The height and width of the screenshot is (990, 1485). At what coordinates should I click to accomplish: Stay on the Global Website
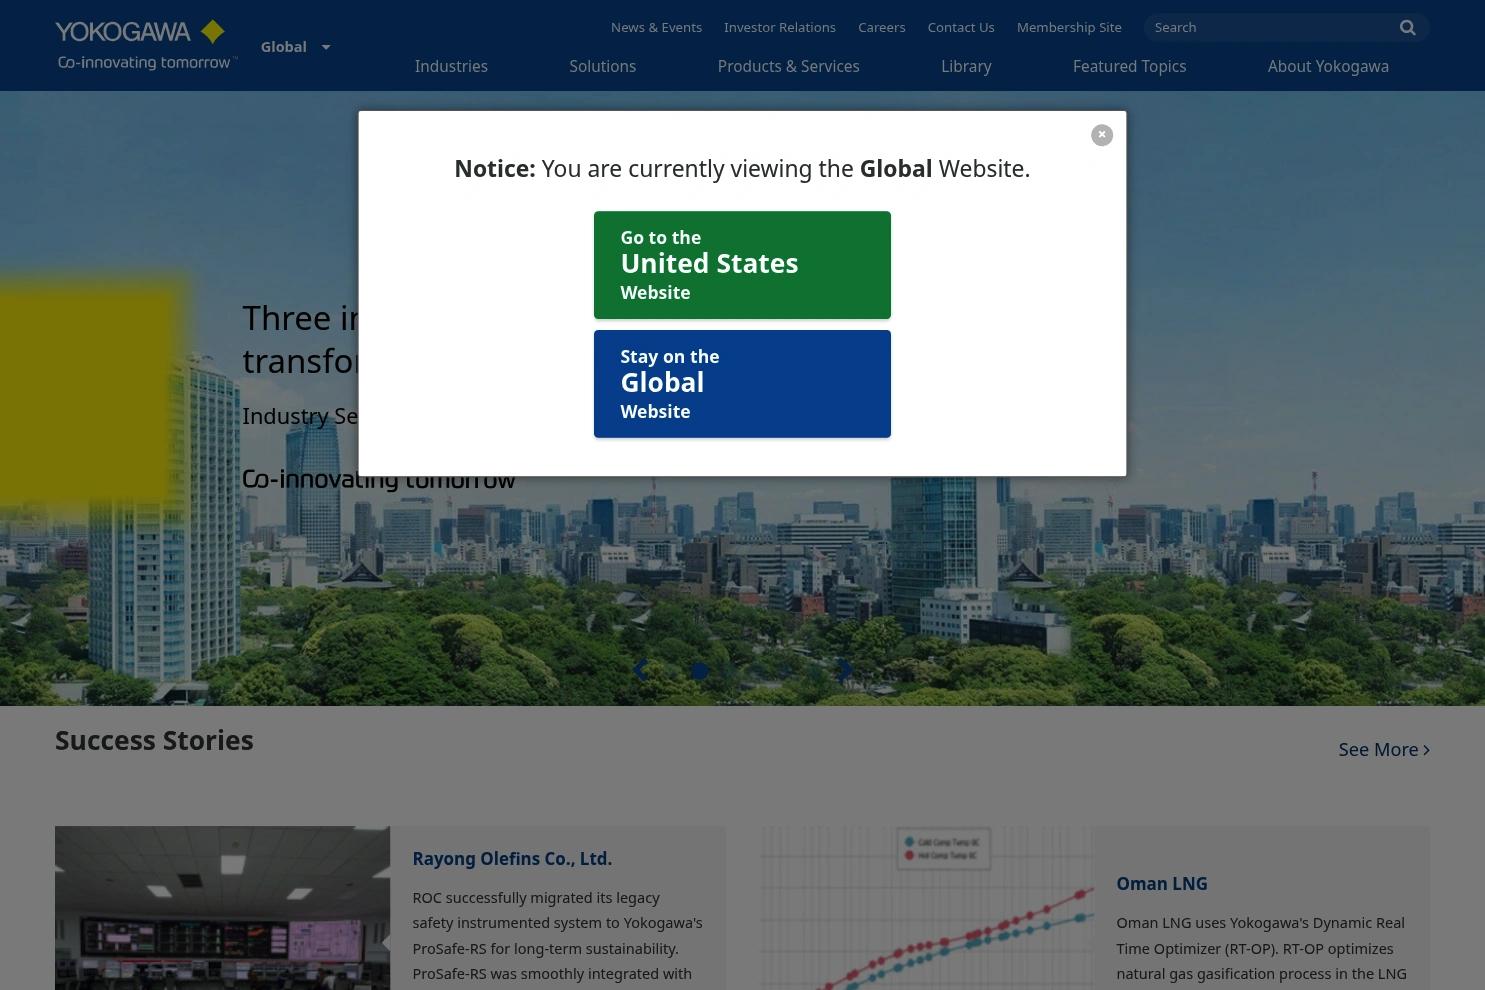(x=742, y=384)
